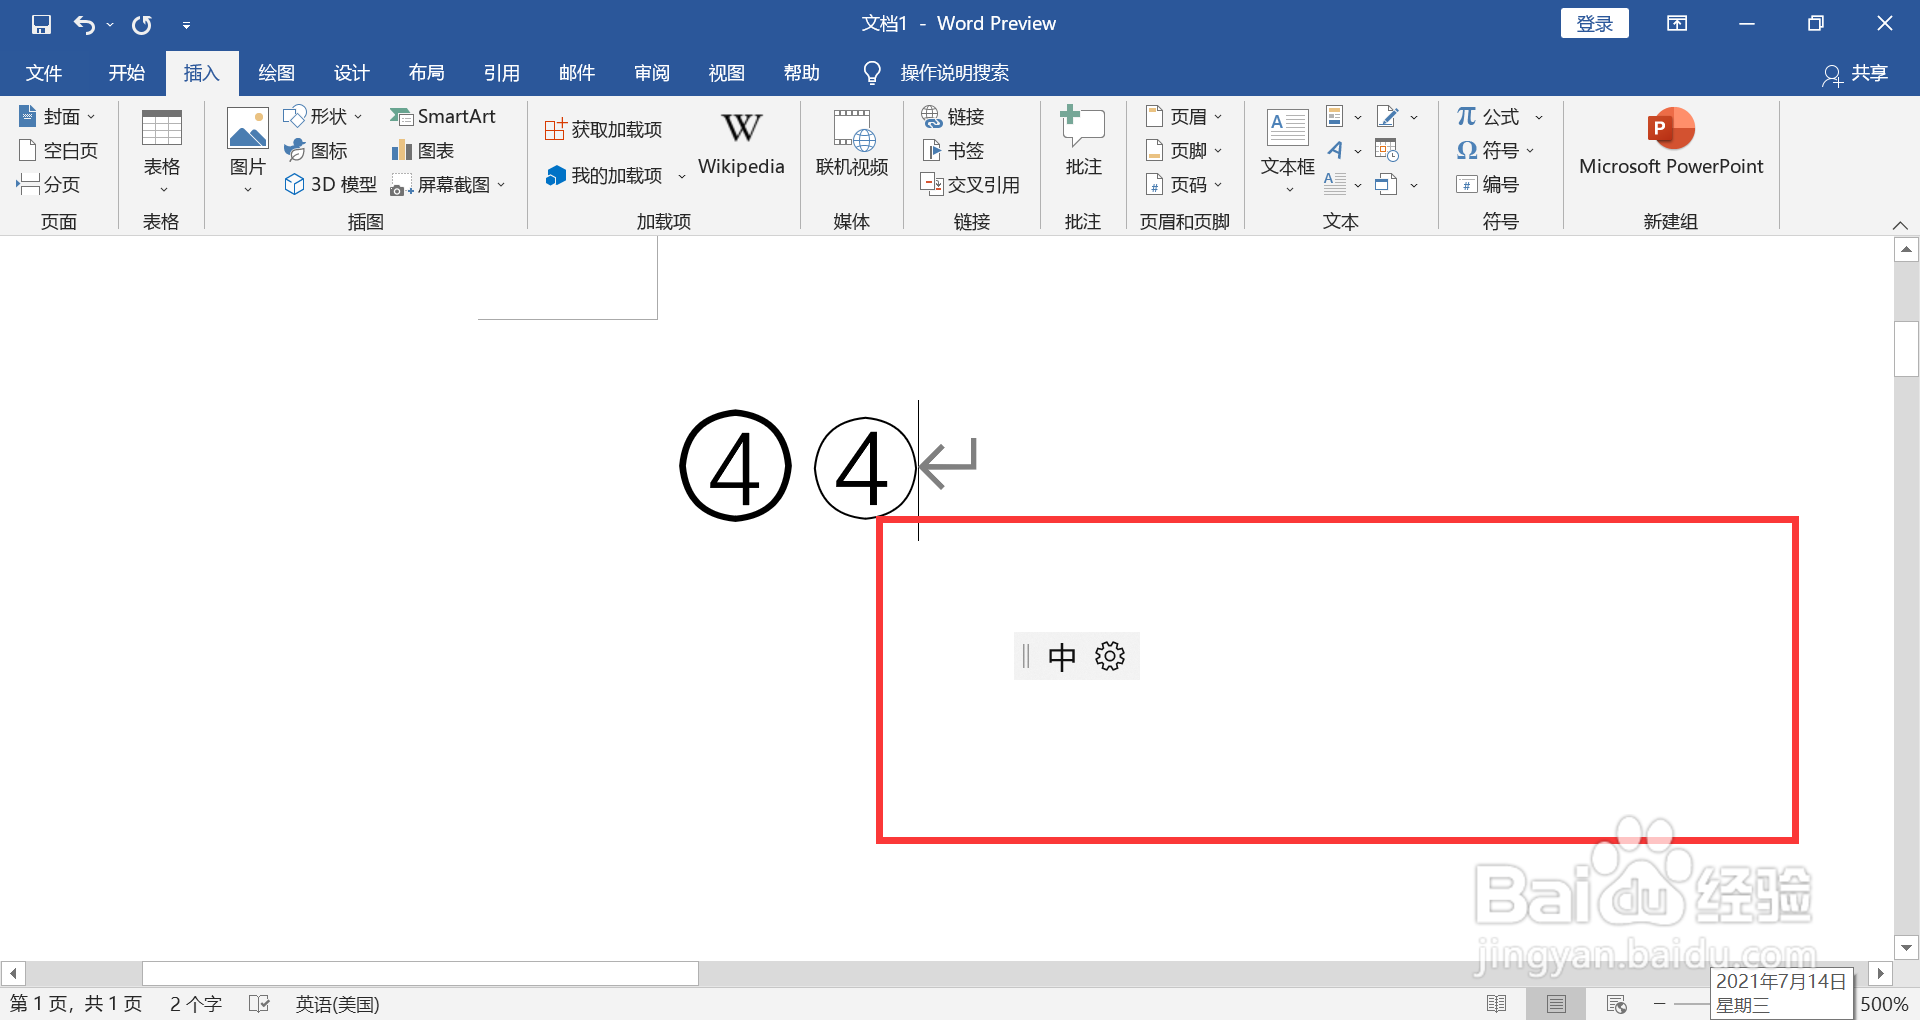Insert a 3D 模型 object

click(x=329, y=184)
